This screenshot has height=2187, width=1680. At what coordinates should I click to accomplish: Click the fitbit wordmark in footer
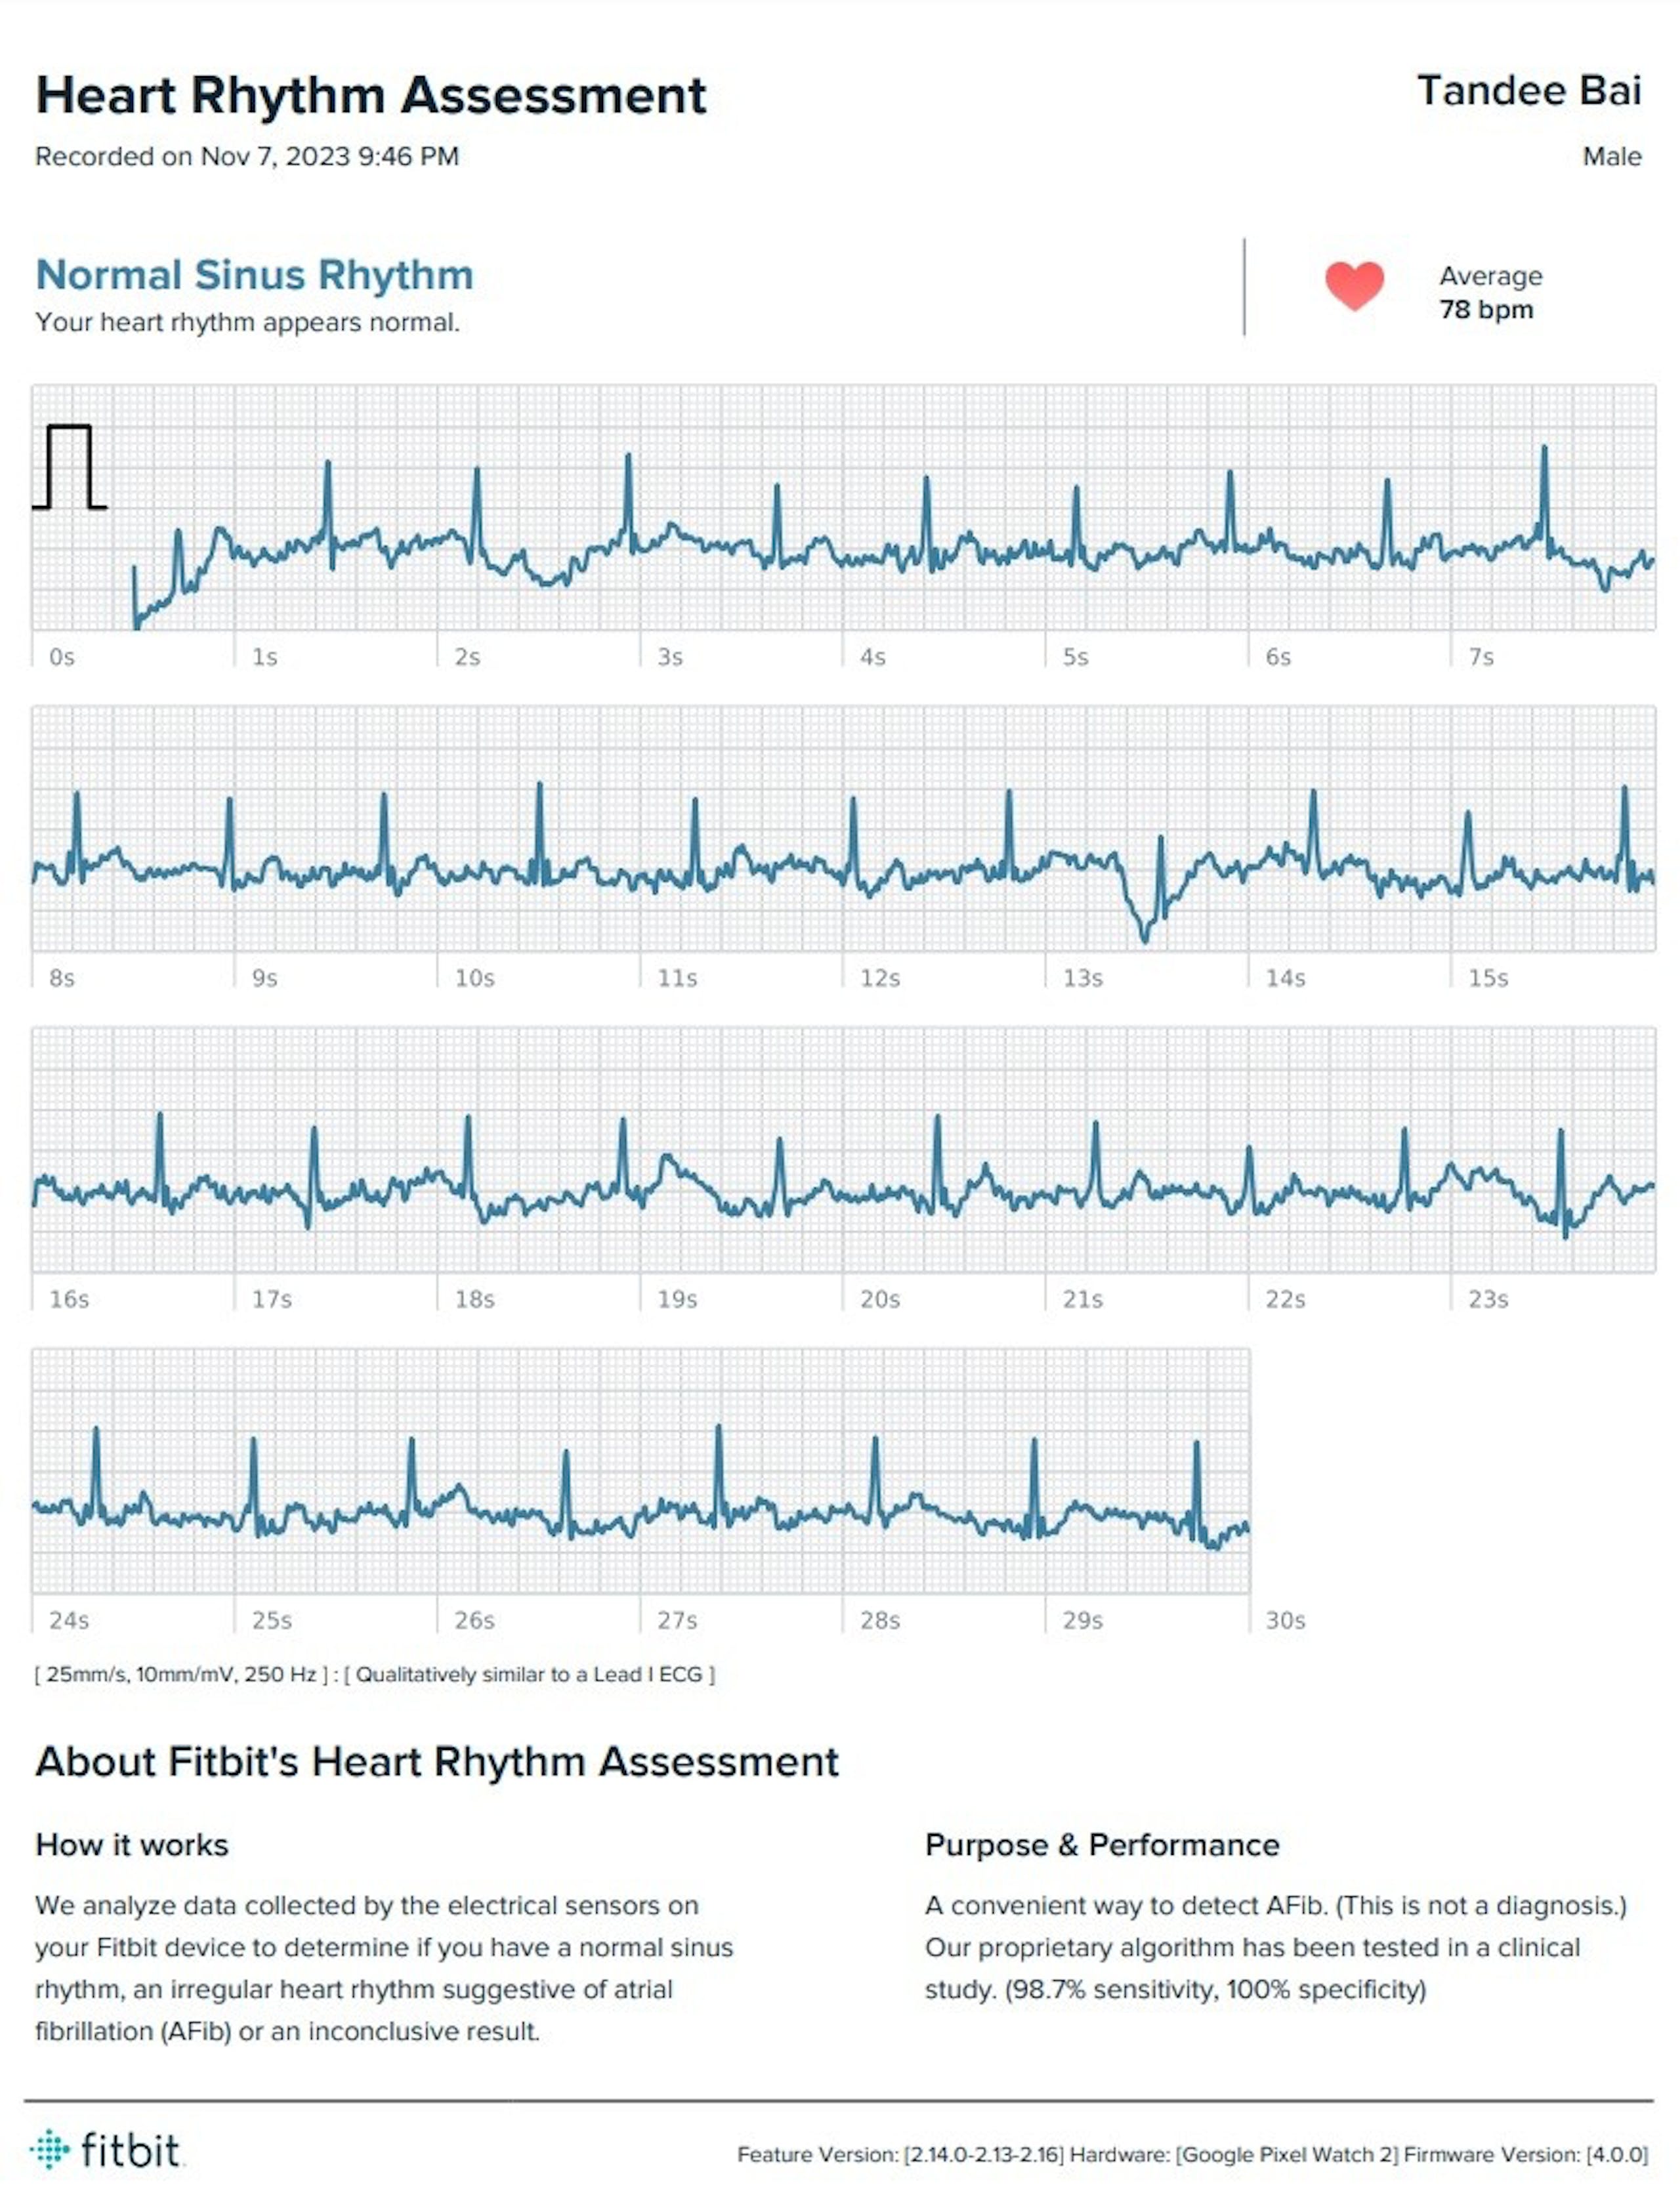coord(130,2149)
